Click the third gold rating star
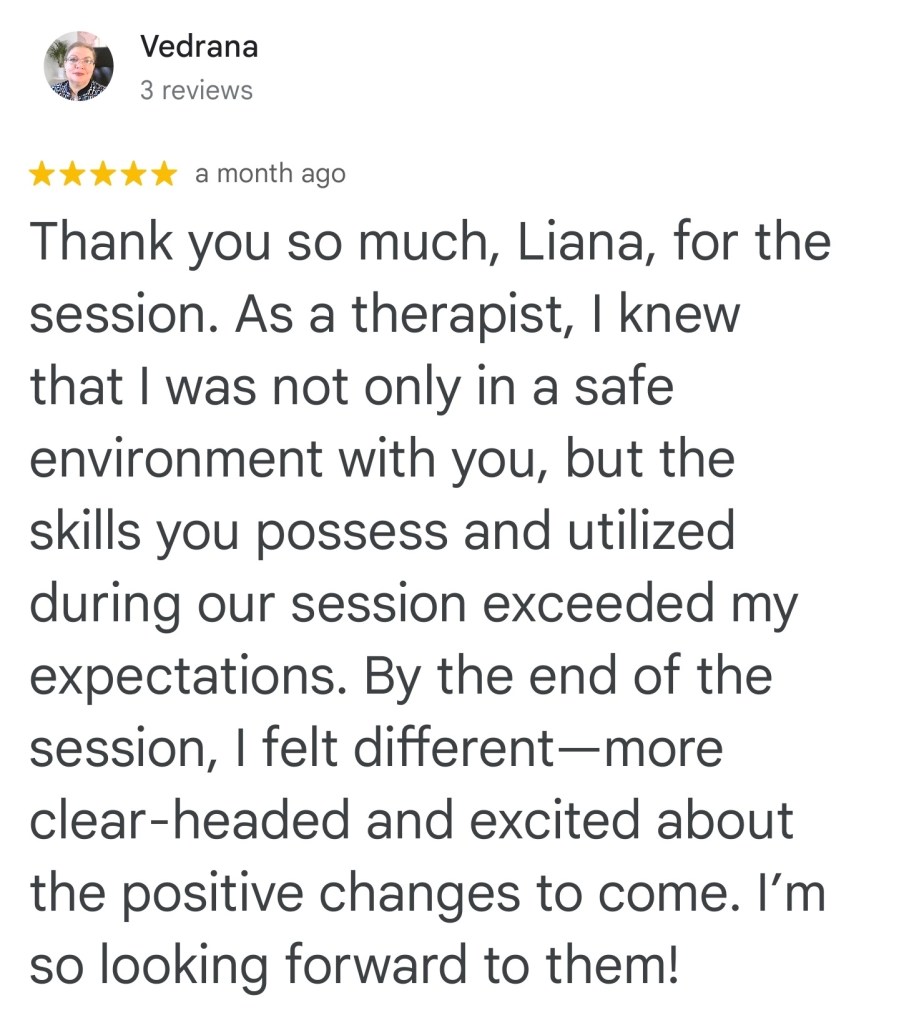Screen dimensions: 899x1023 coord(103,175)
